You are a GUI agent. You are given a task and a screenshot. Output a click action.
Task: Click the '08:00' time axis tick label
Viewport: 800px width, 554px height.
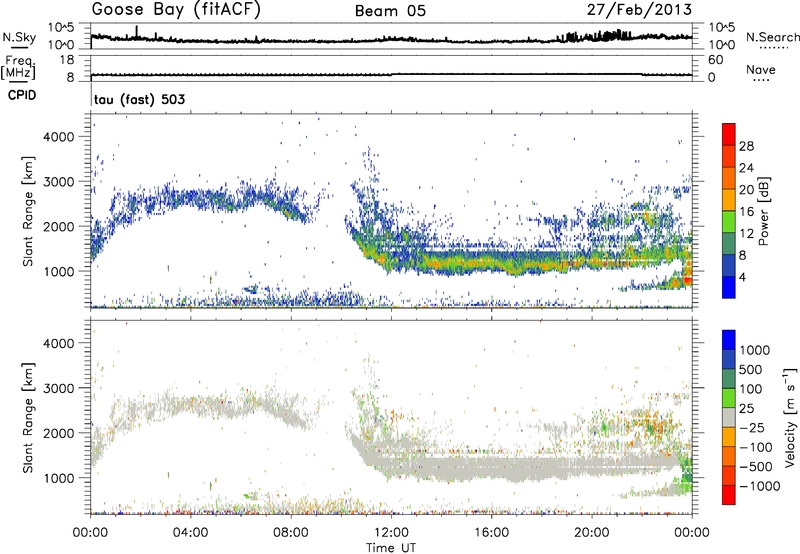click(x=291, y=533)
